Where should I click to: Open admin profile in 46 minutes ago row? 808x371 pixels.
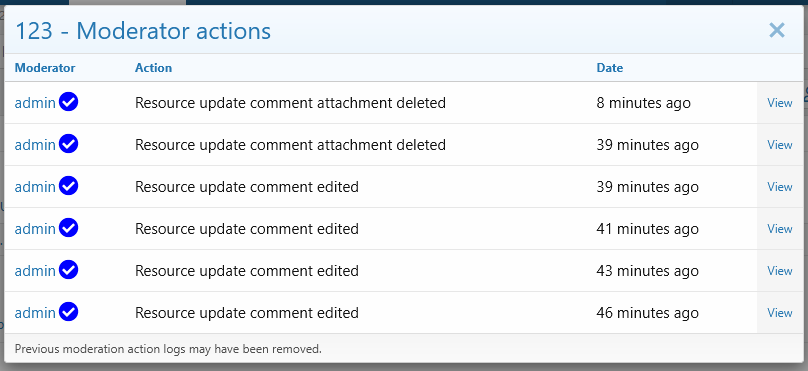pos(35,313)
